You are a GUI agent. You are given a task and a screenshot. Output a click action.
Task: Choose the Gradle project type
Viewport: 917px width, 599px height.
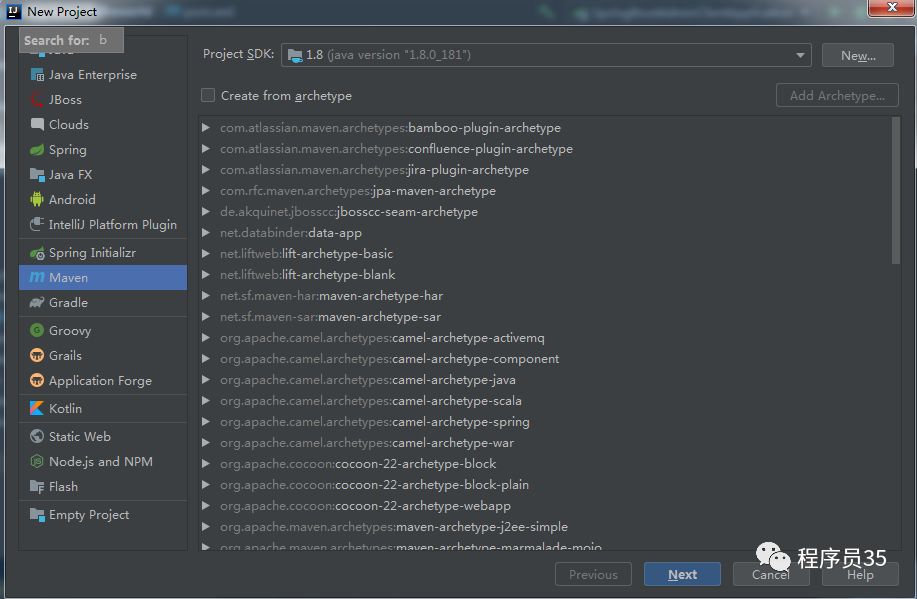103,302
